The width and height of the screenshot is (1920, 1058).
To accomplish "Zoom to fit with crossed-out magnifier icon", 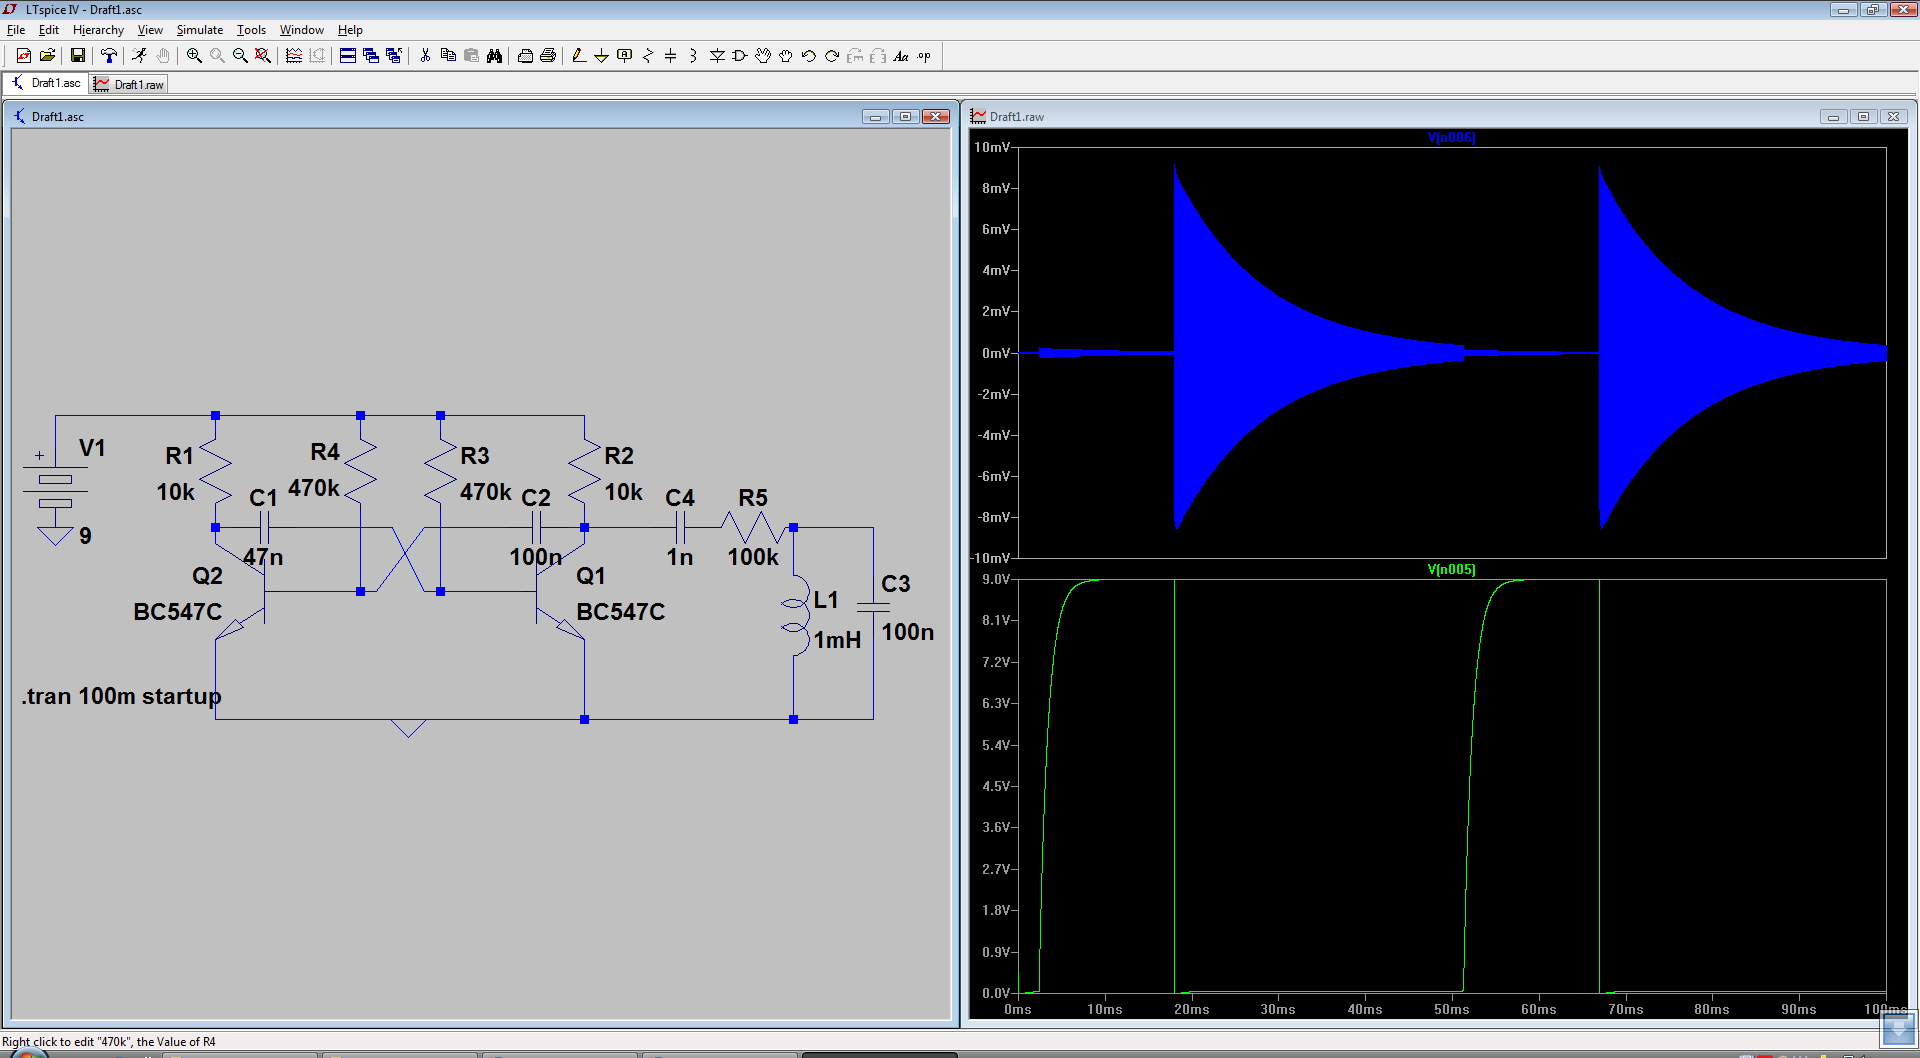I will pyautogui.click(x=263, y=56).
